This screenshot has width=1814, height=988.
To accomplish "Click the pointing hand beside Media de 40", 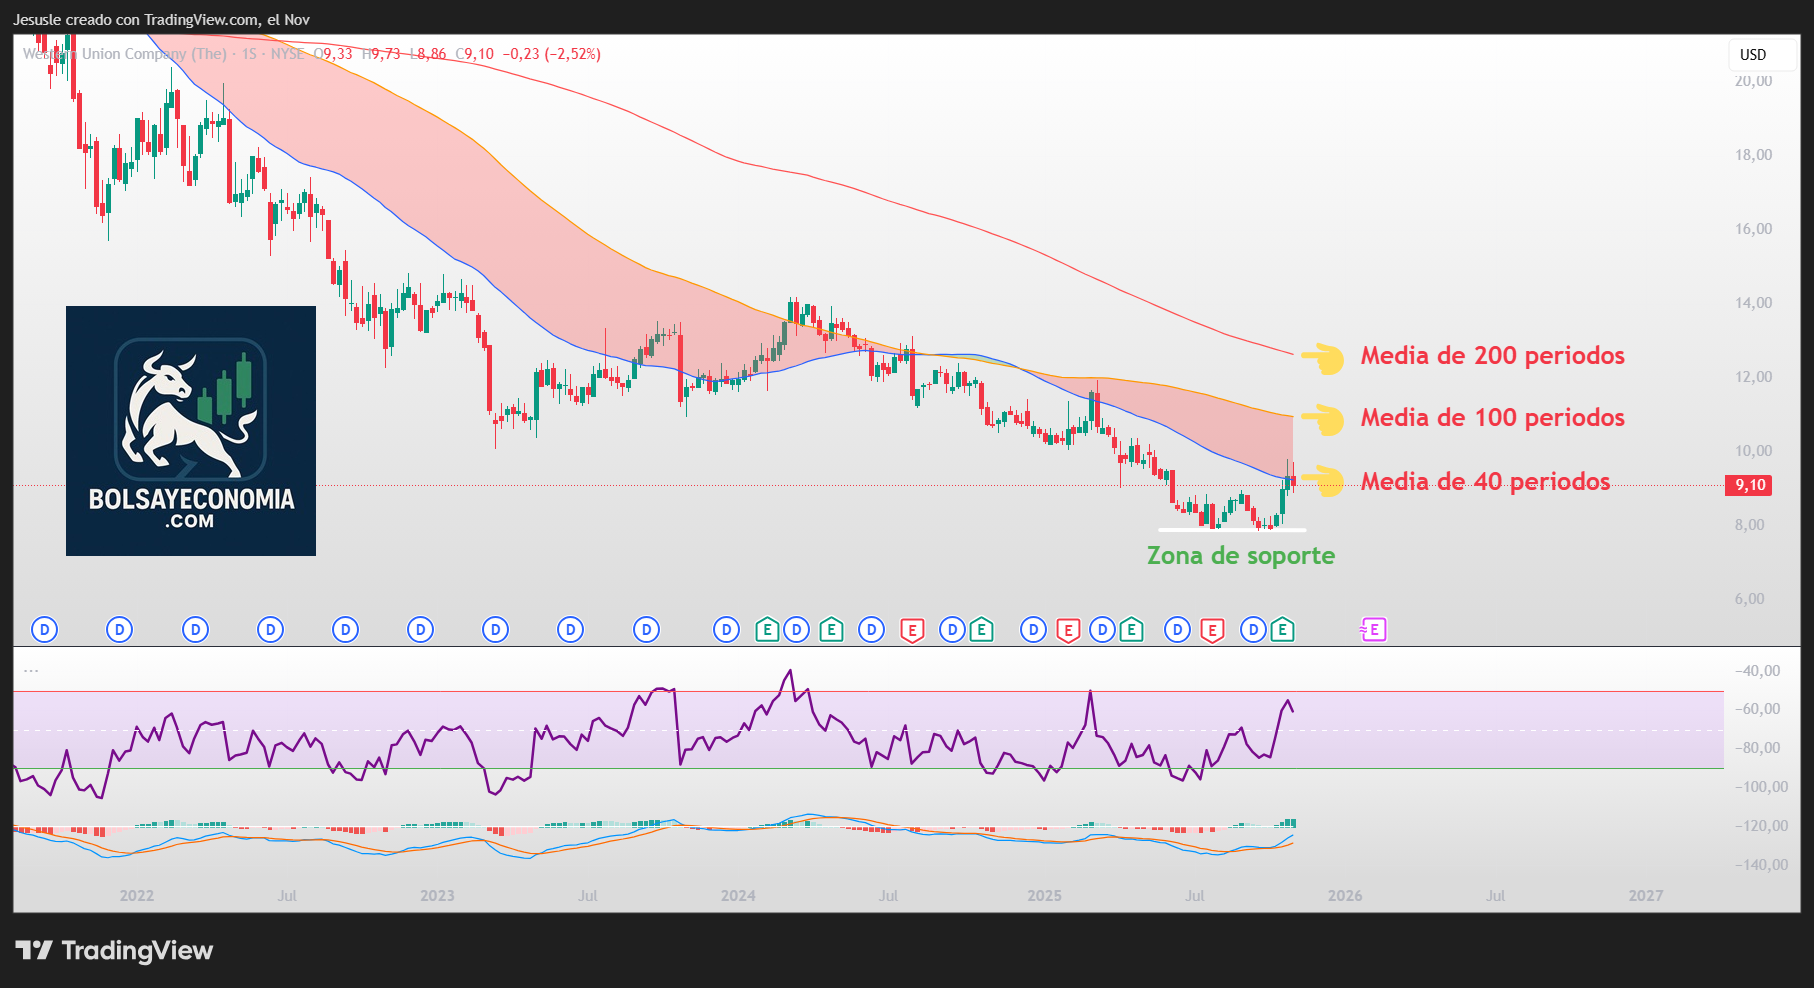I will [x=1323, y=481].
